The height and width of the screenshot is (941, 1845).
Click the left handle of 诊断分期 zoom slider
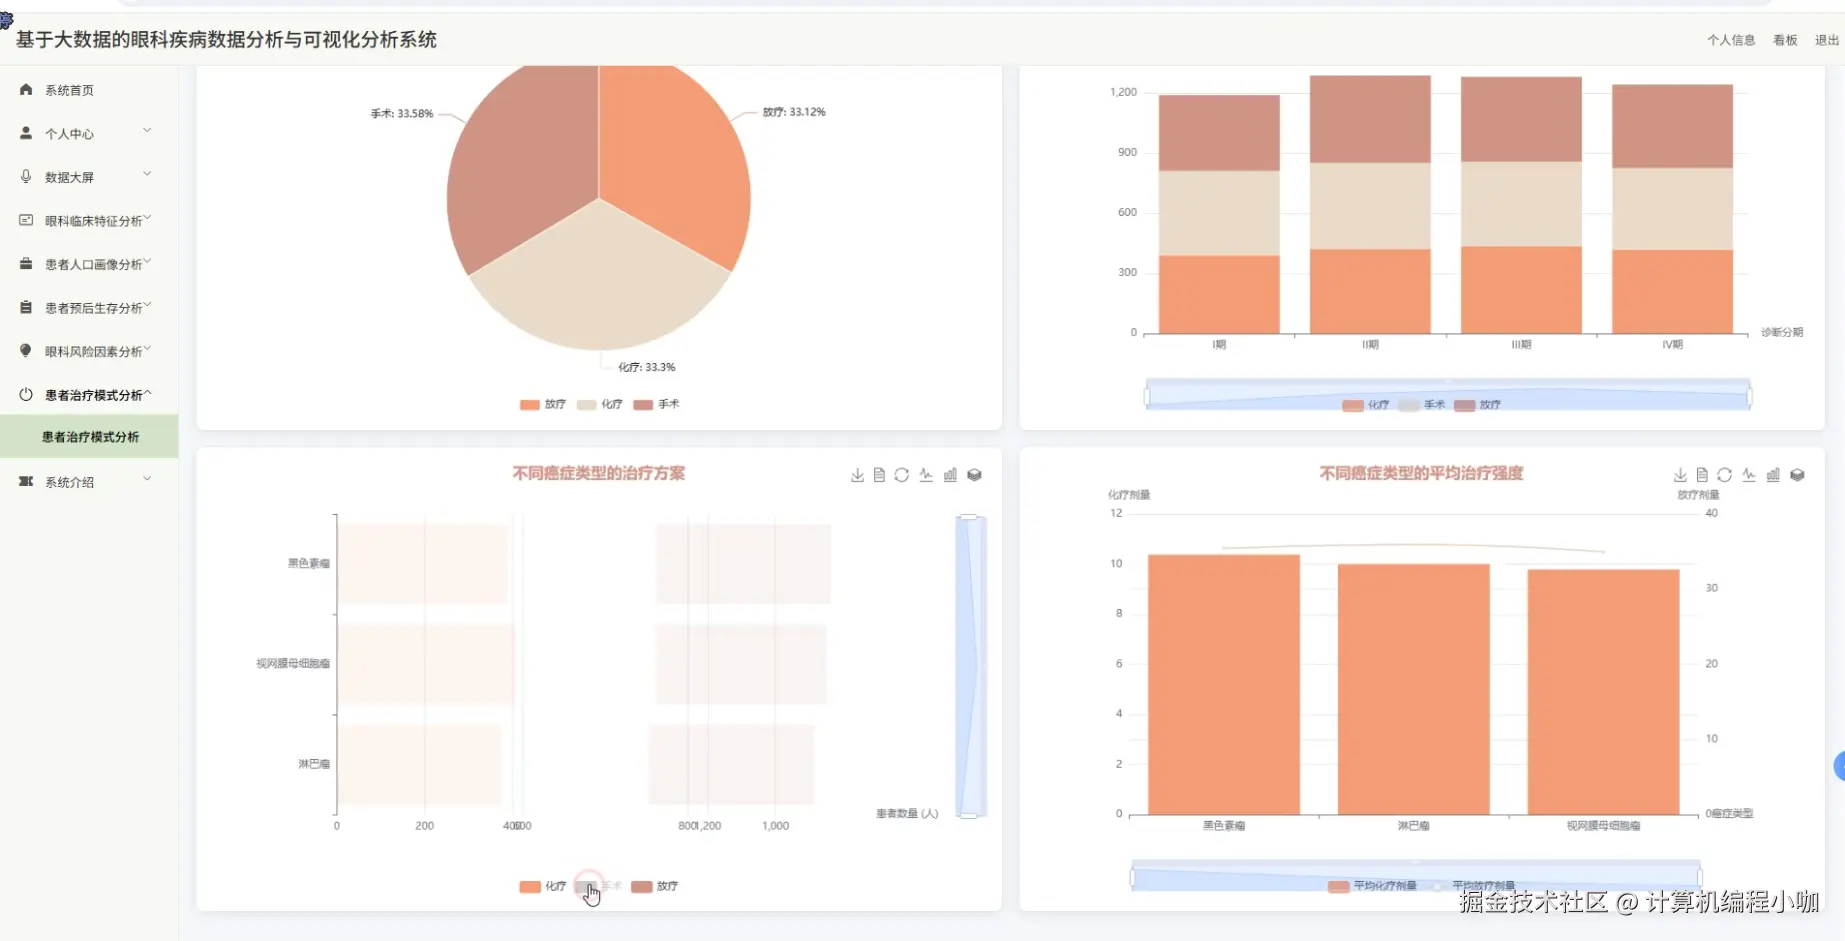(x=1146, y=396)
